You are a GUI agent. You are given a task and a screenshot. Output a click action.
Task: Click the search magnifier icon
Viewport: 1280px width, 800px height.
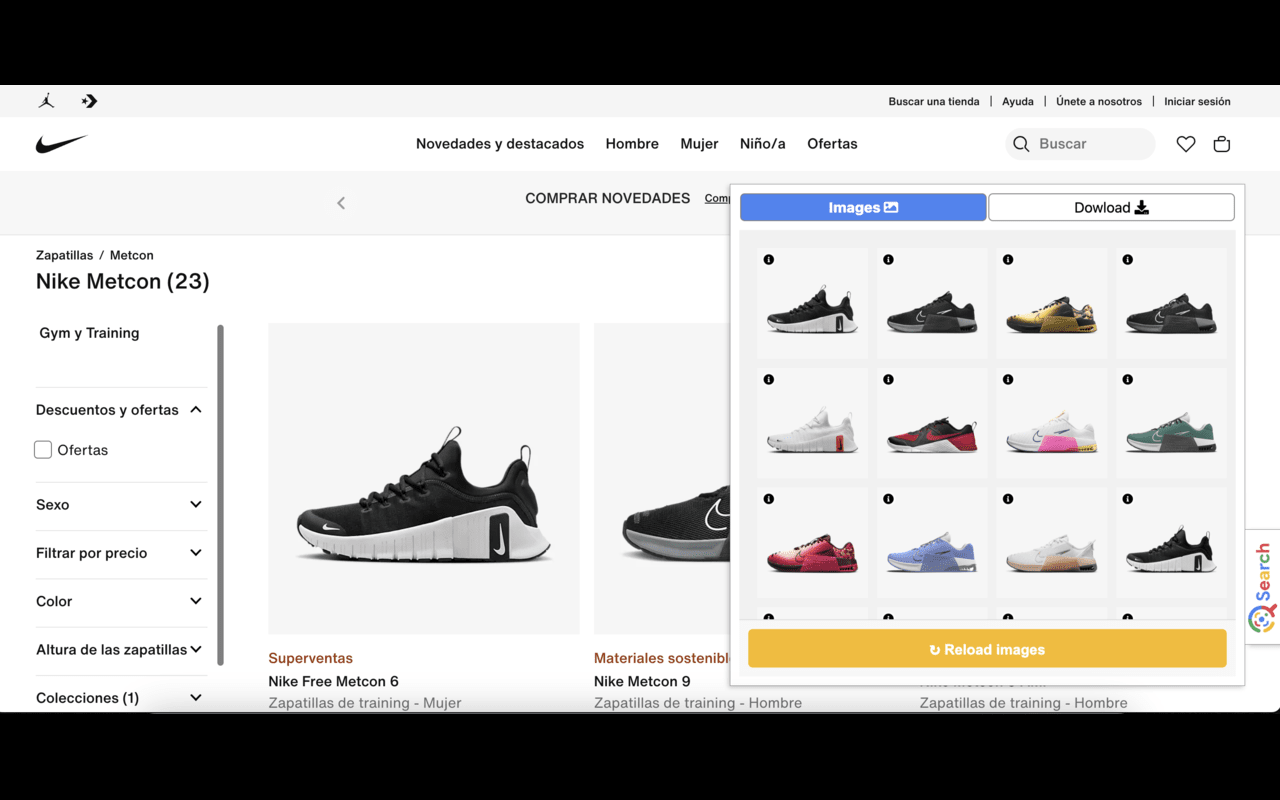point(1021,143)
